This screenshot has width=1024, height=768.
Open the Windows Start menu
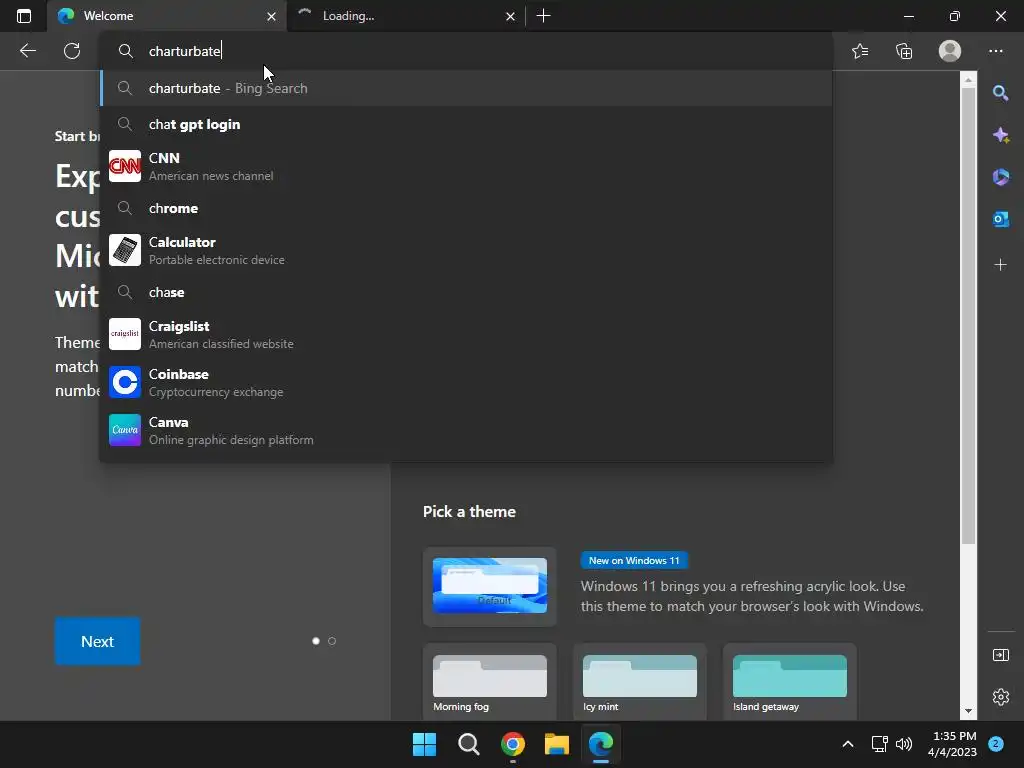point(424,744)
